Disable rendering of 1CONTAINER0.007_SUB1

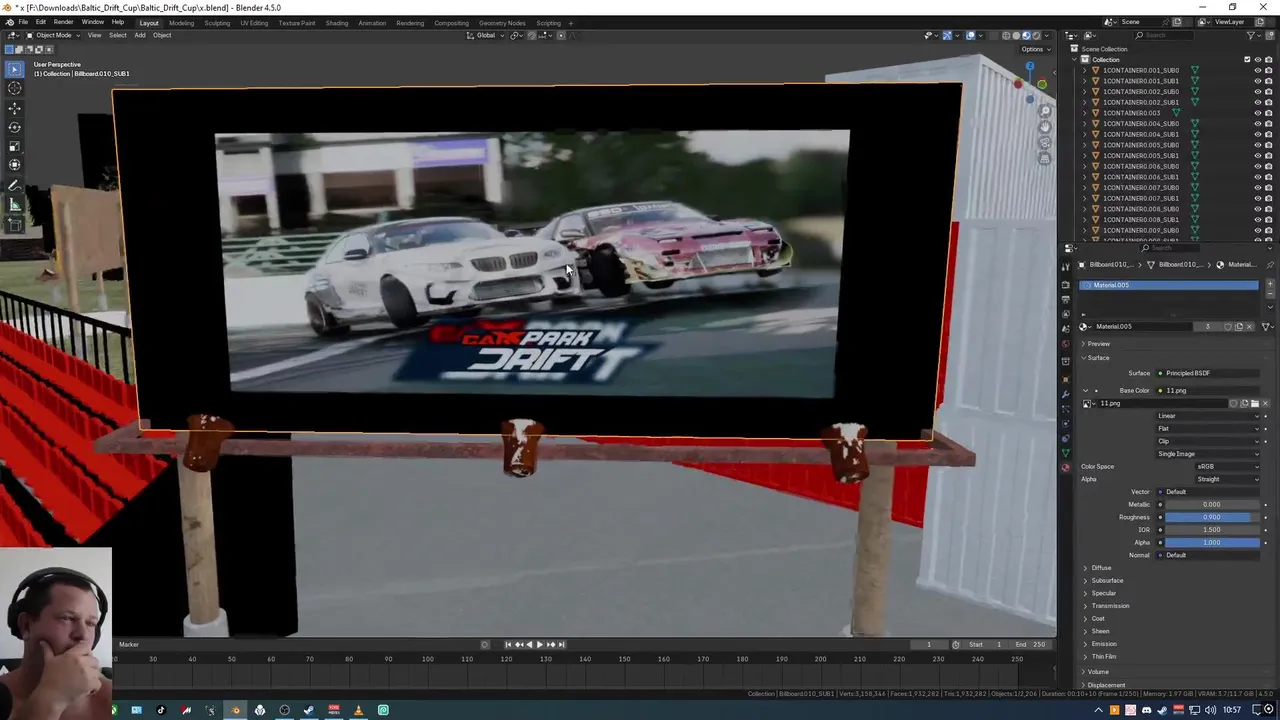[x=1269, y=198]
